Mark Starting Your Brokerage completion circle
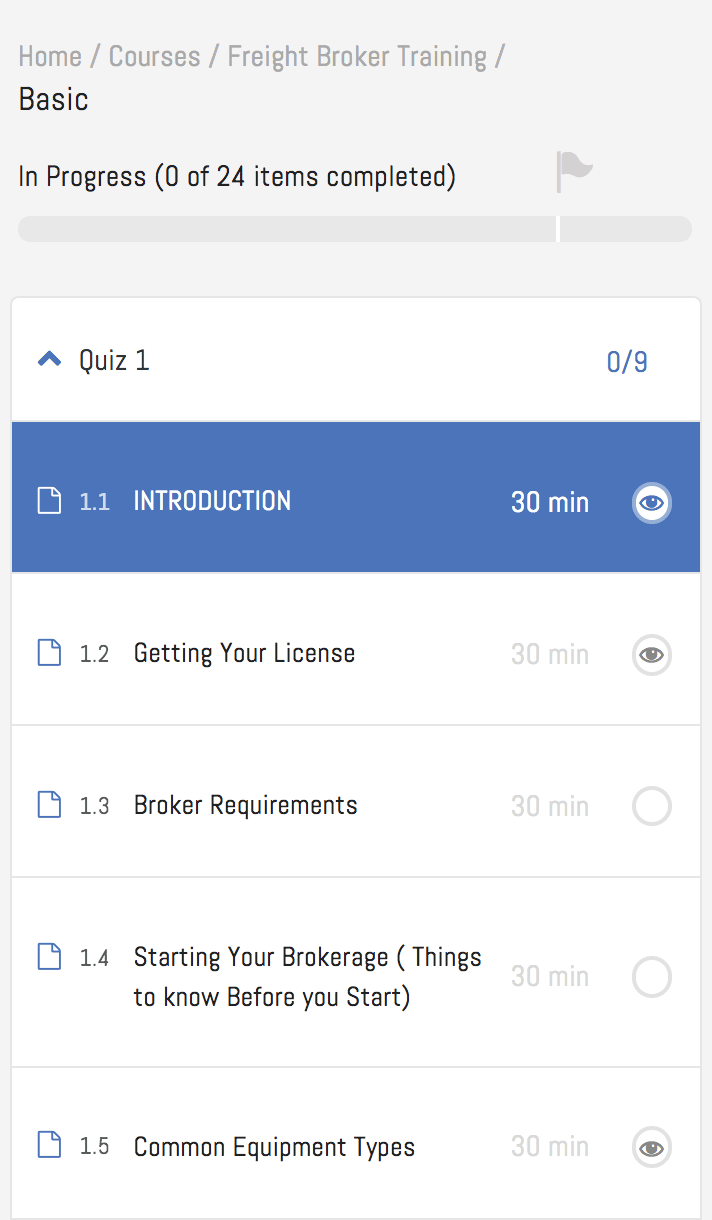The width and height of the screenshot is (712, 1220). [x=652, y=977]
